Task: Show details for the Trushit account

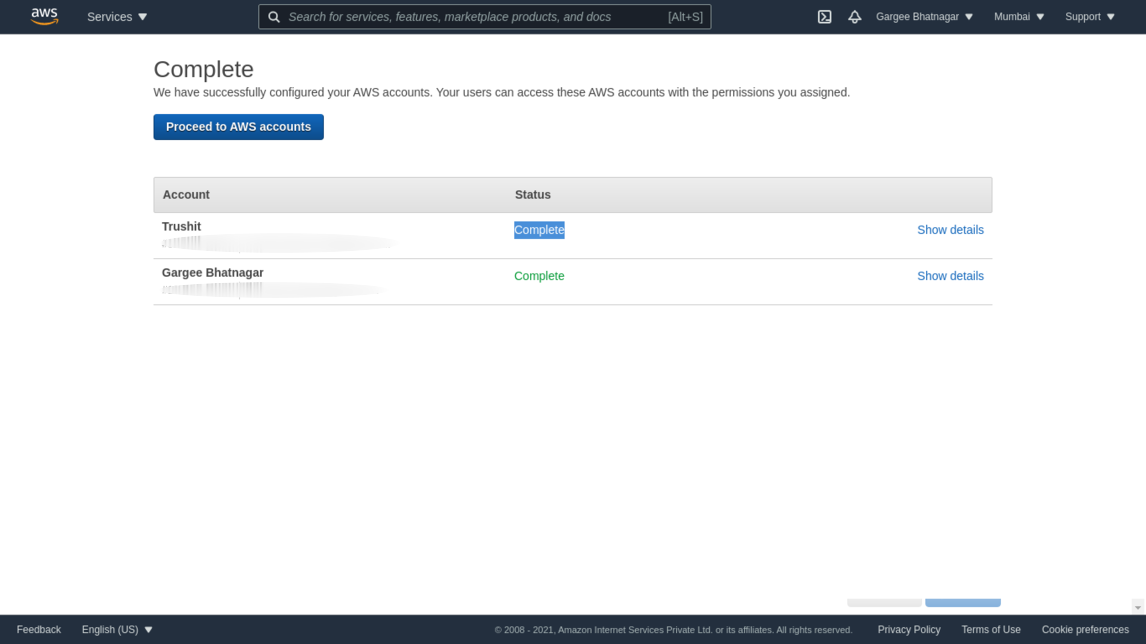Action: click(950, 230)
